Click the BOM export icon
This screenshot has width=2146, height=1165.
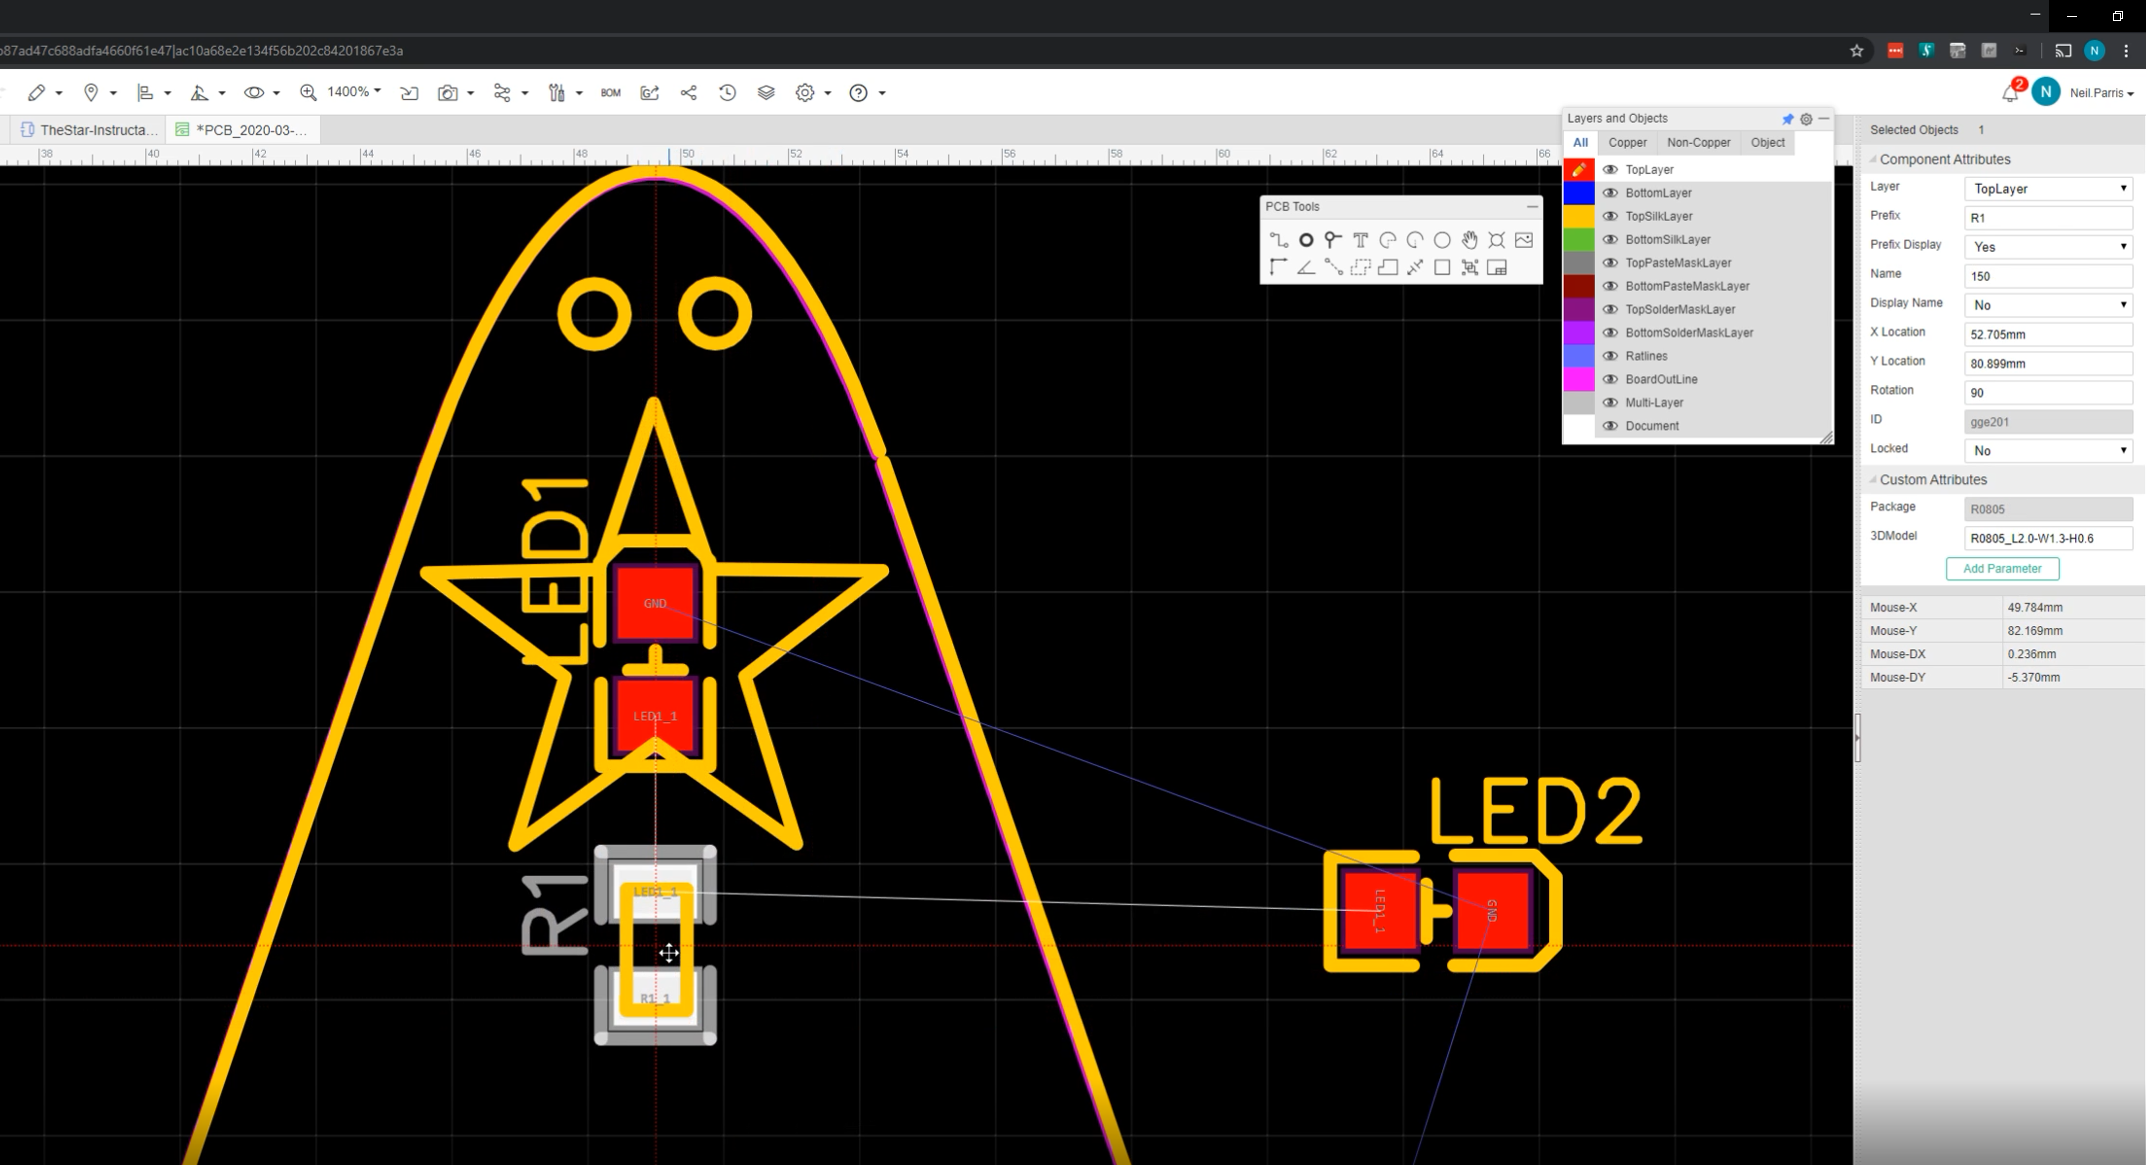click(610, 93)
